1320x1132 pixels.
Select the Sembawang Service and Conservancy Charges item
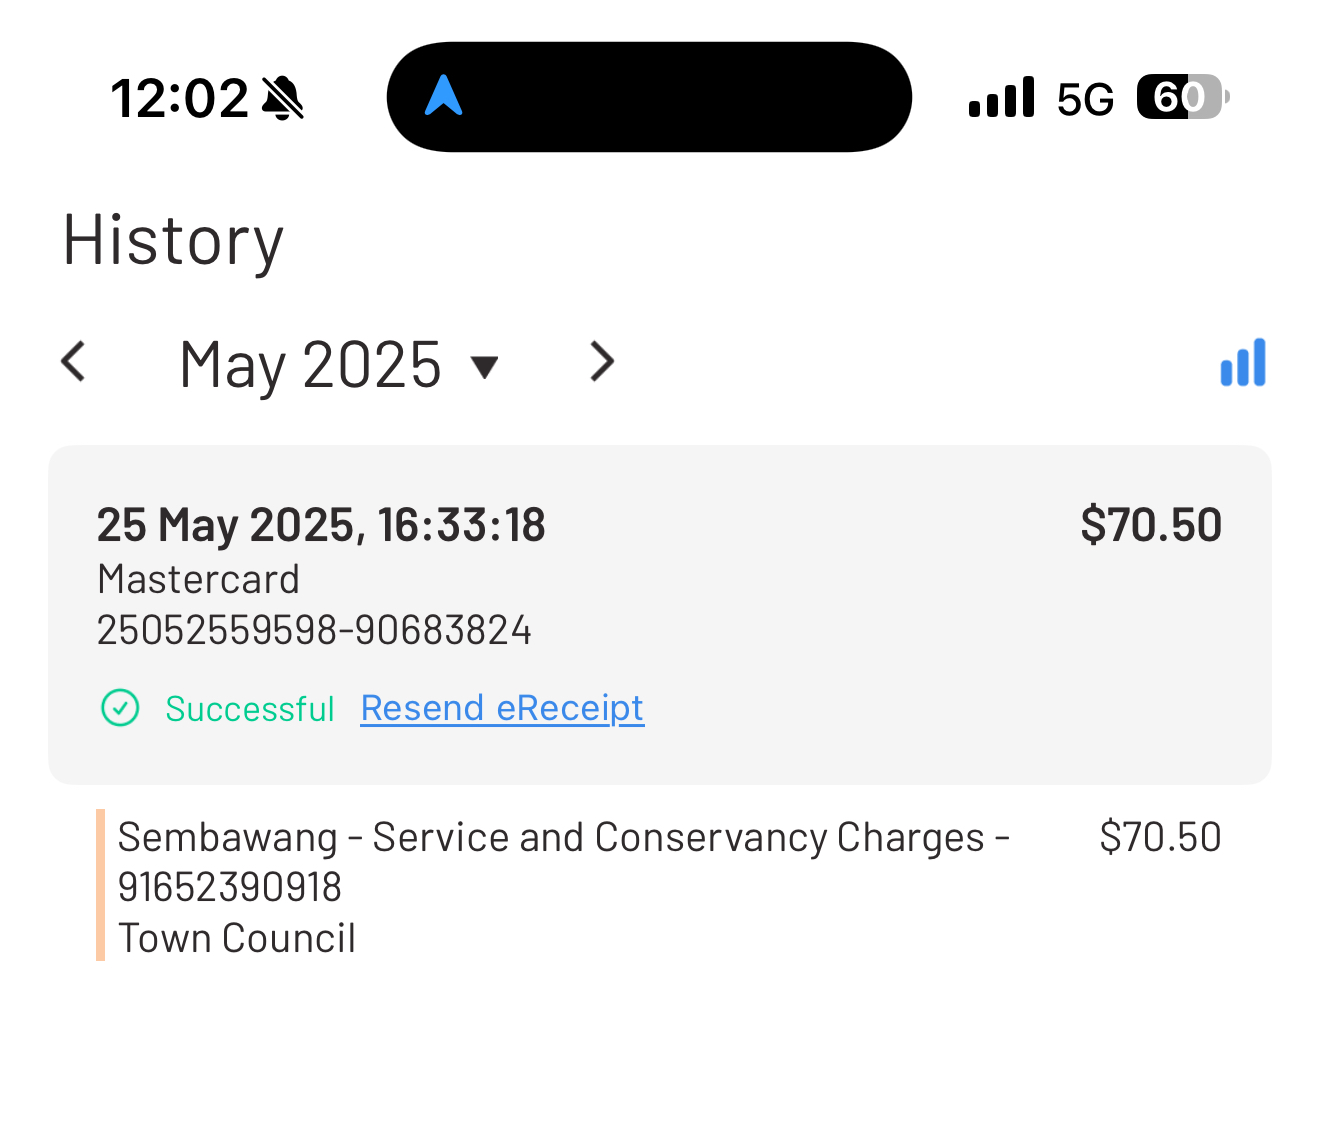pyautogui.click(x=660, y=886)
